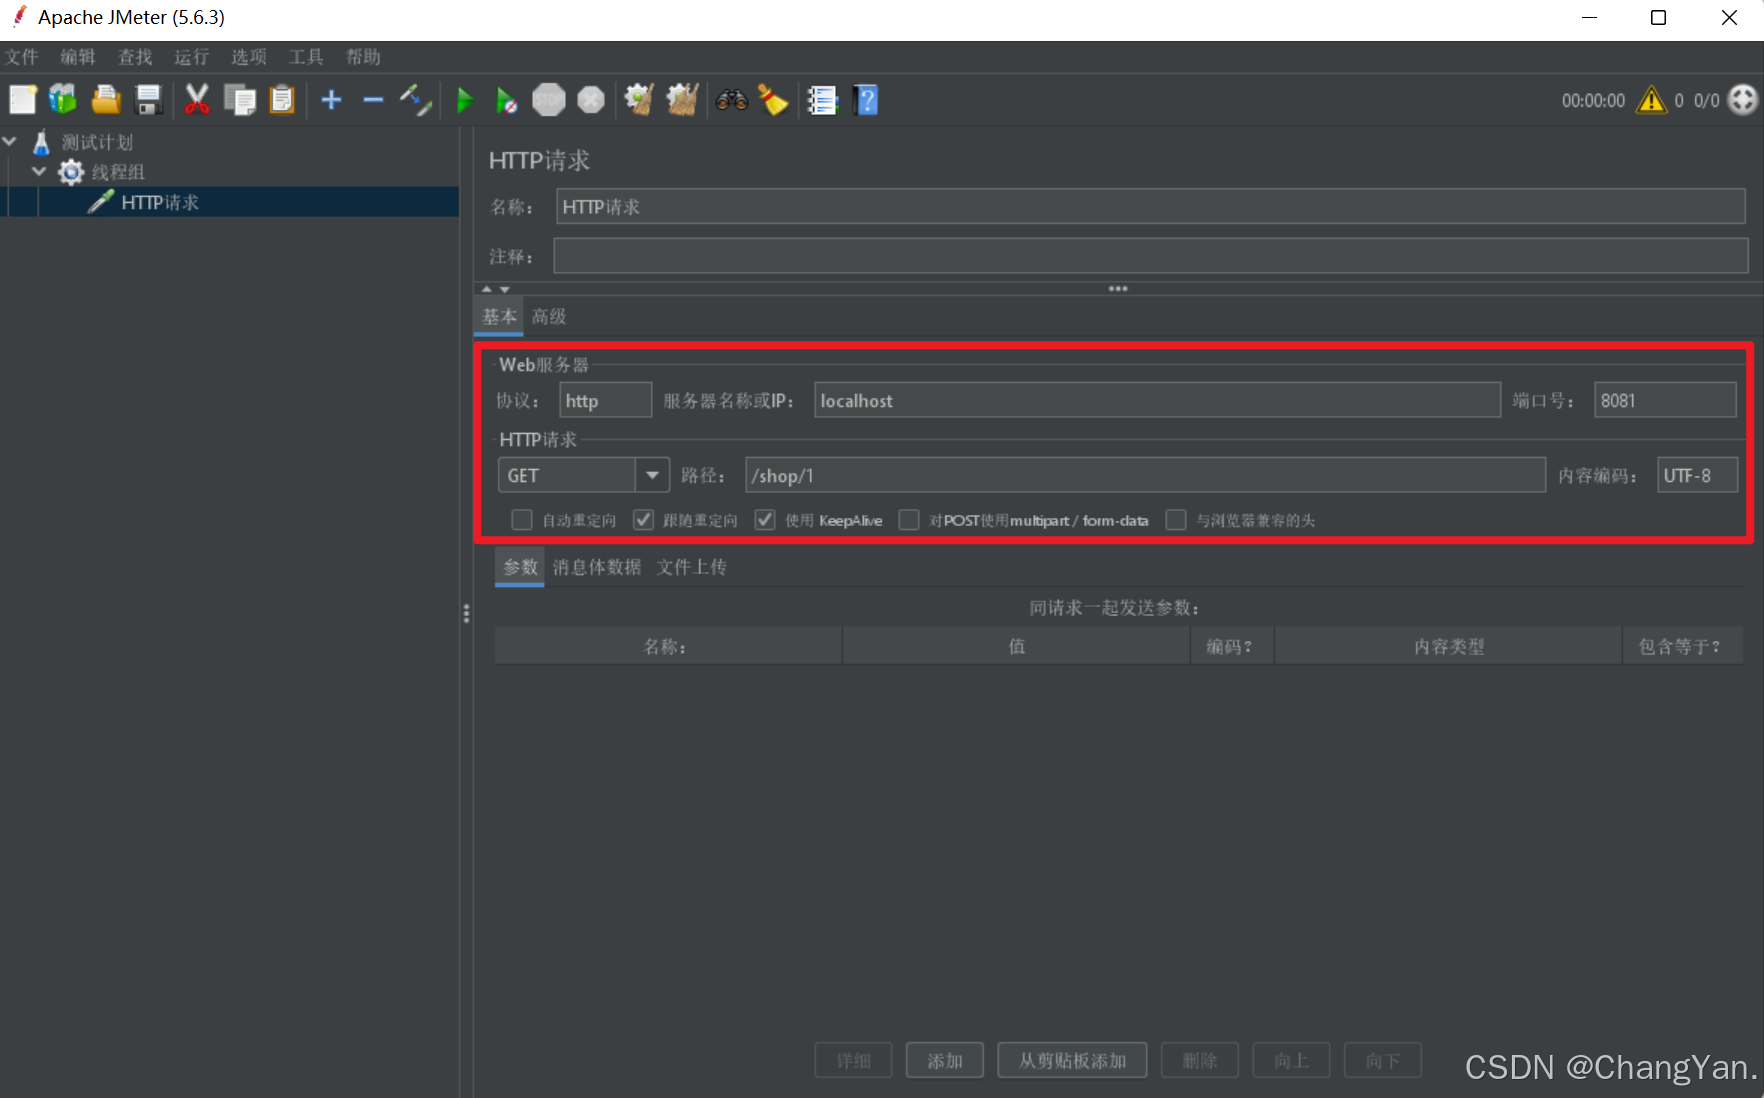The width and height of the screenshot is (1764, 1098).
Task: Save the test plan with floppy icon
Action: click(x=149, y=100)
